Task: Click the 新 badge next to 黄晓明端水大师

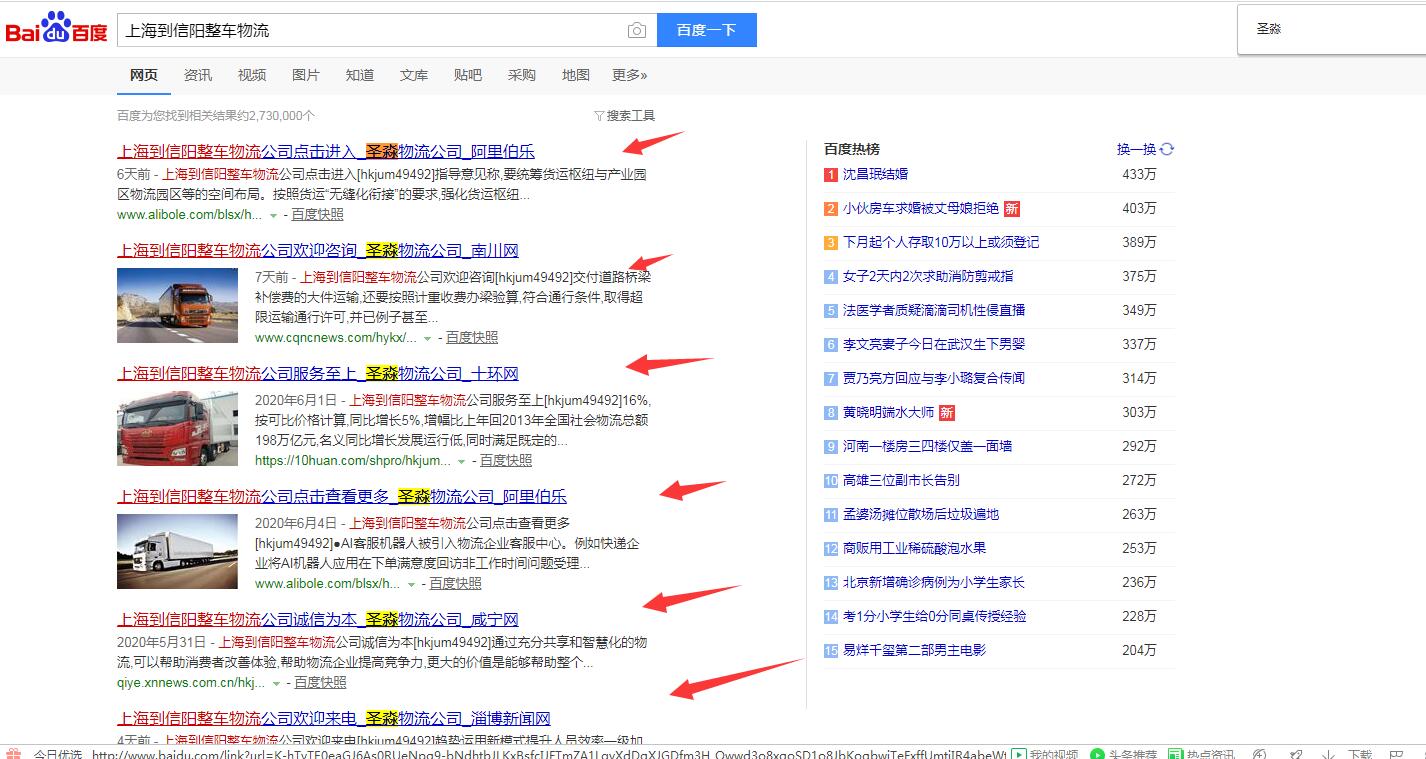Action: 946,413
